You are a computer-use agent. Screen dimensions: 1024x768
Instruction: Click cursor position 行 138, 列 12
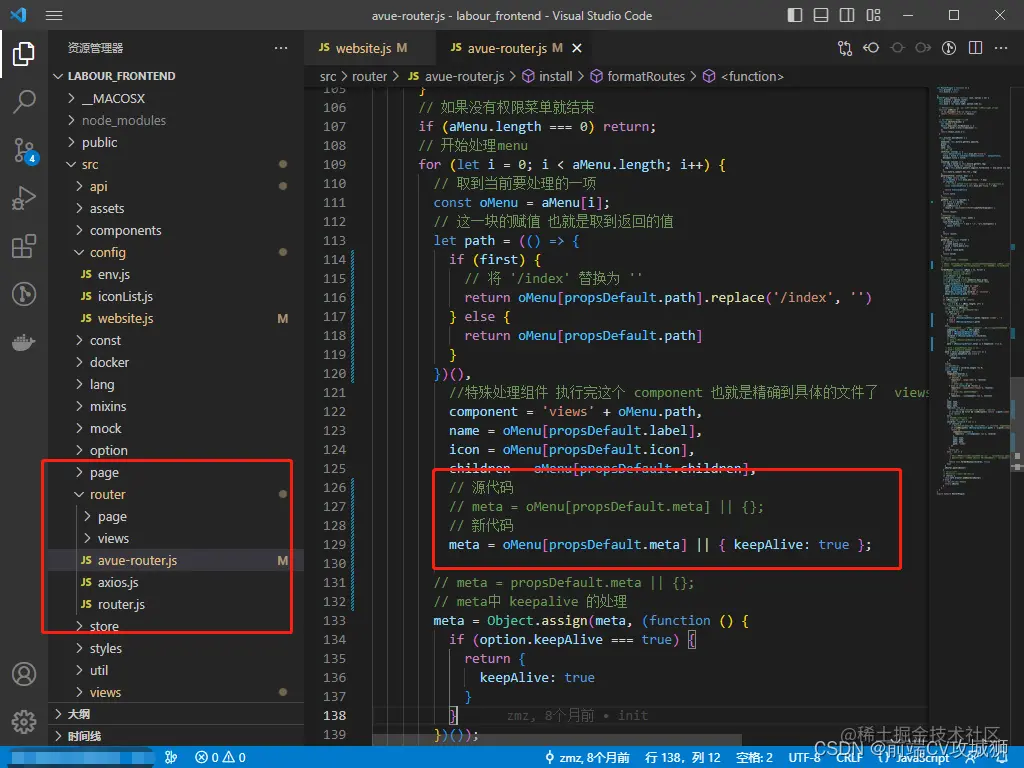click(x=682, y=758)
